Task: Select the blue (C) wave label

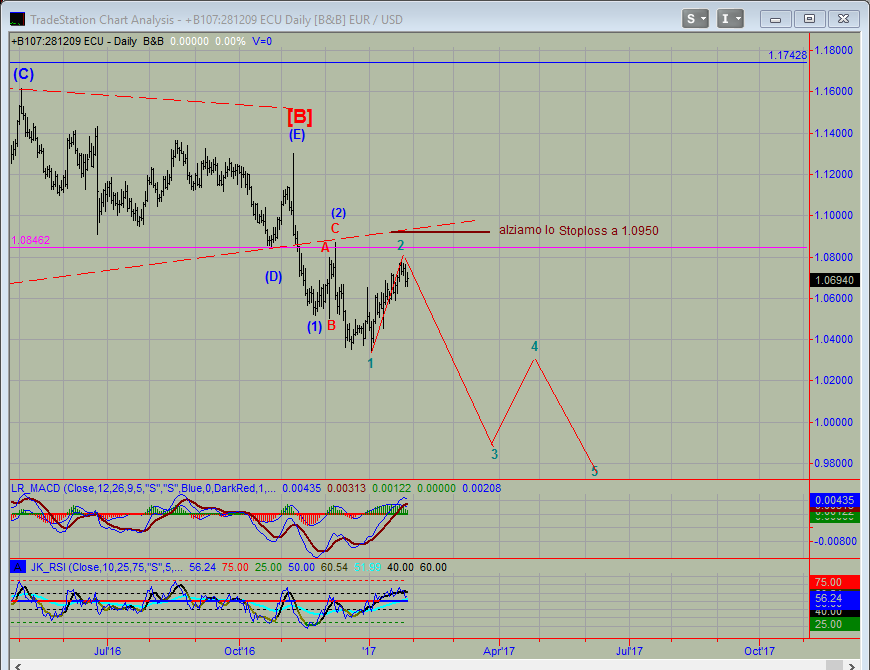Action: [x=23, y=74]
